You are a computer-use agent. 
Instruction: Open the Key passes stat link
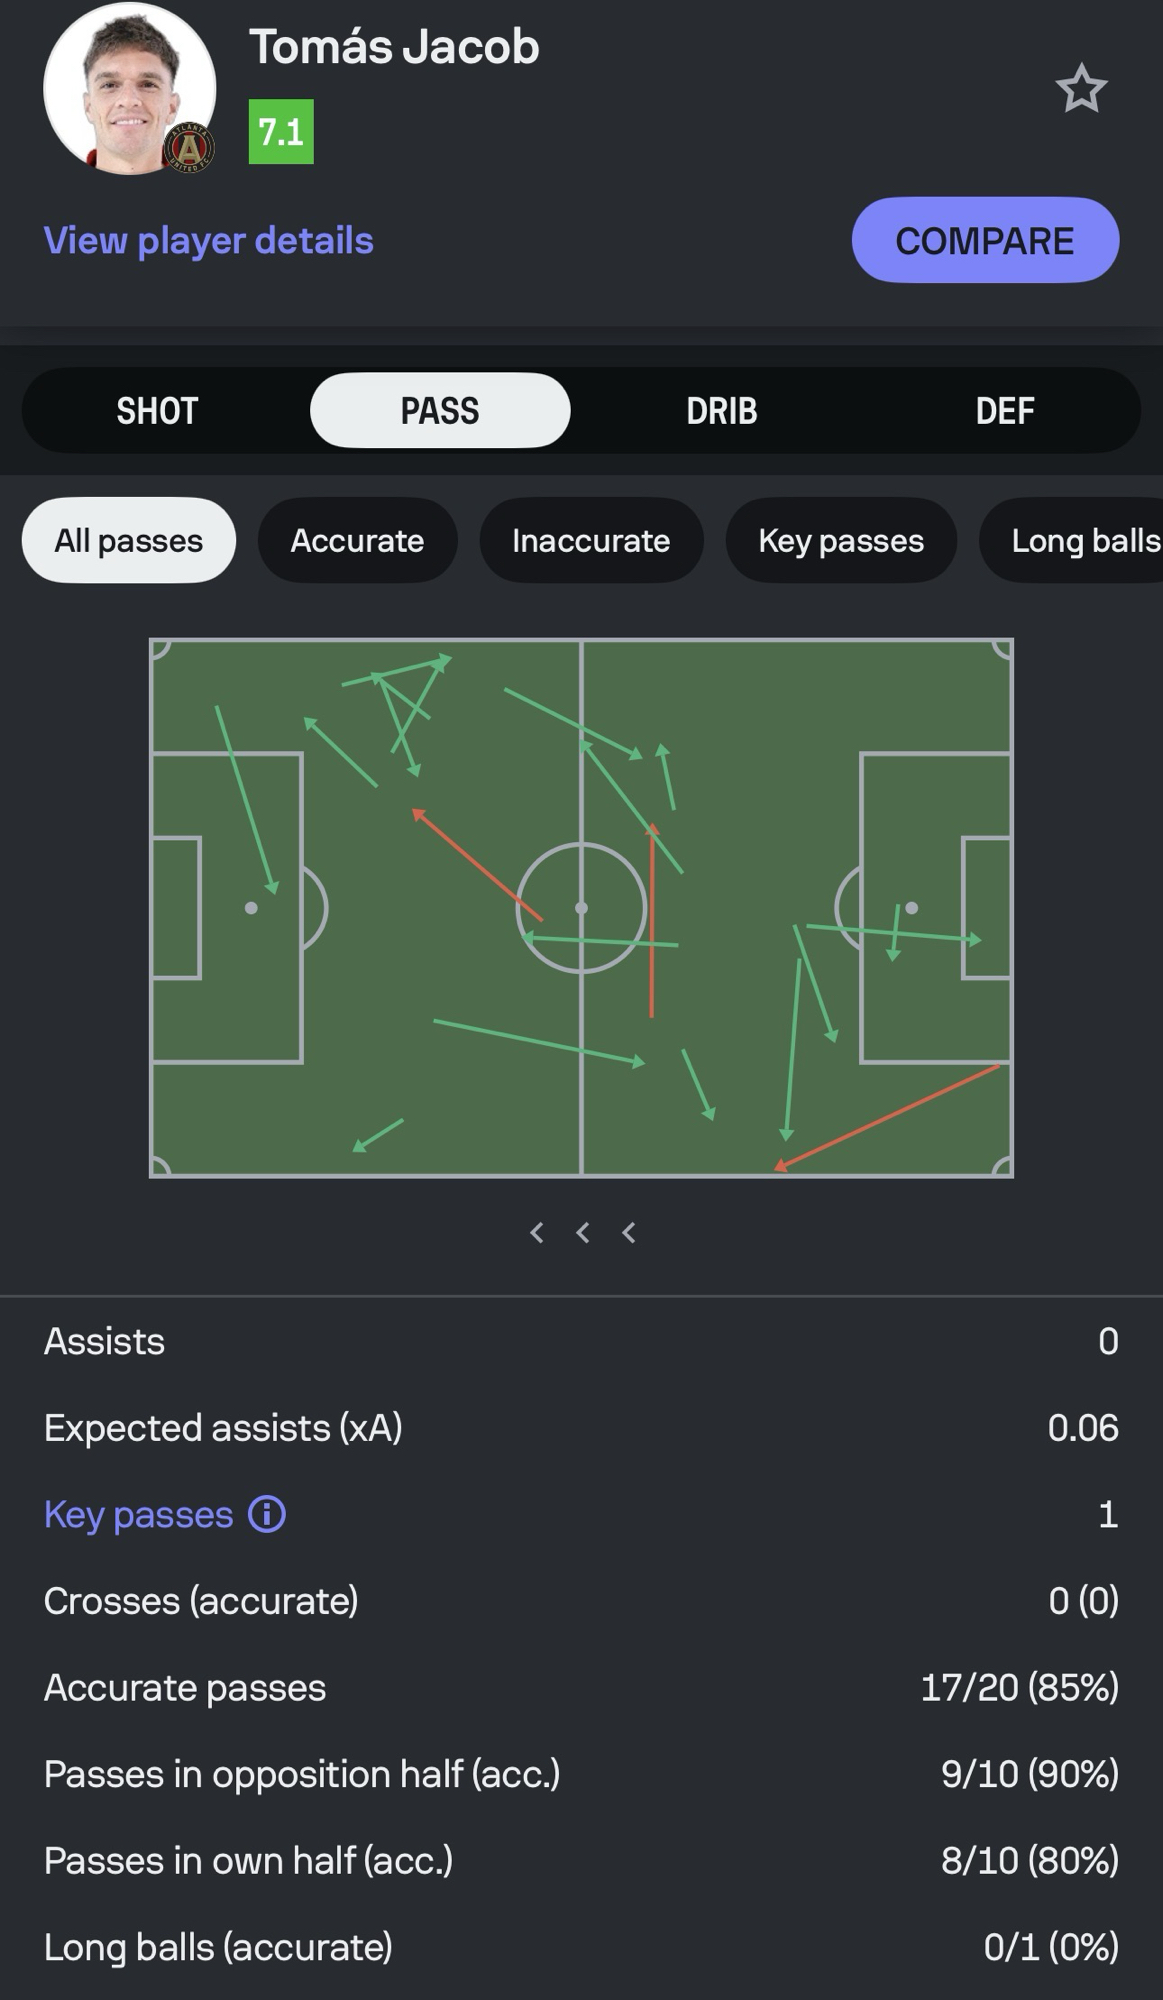point(138,1514)
